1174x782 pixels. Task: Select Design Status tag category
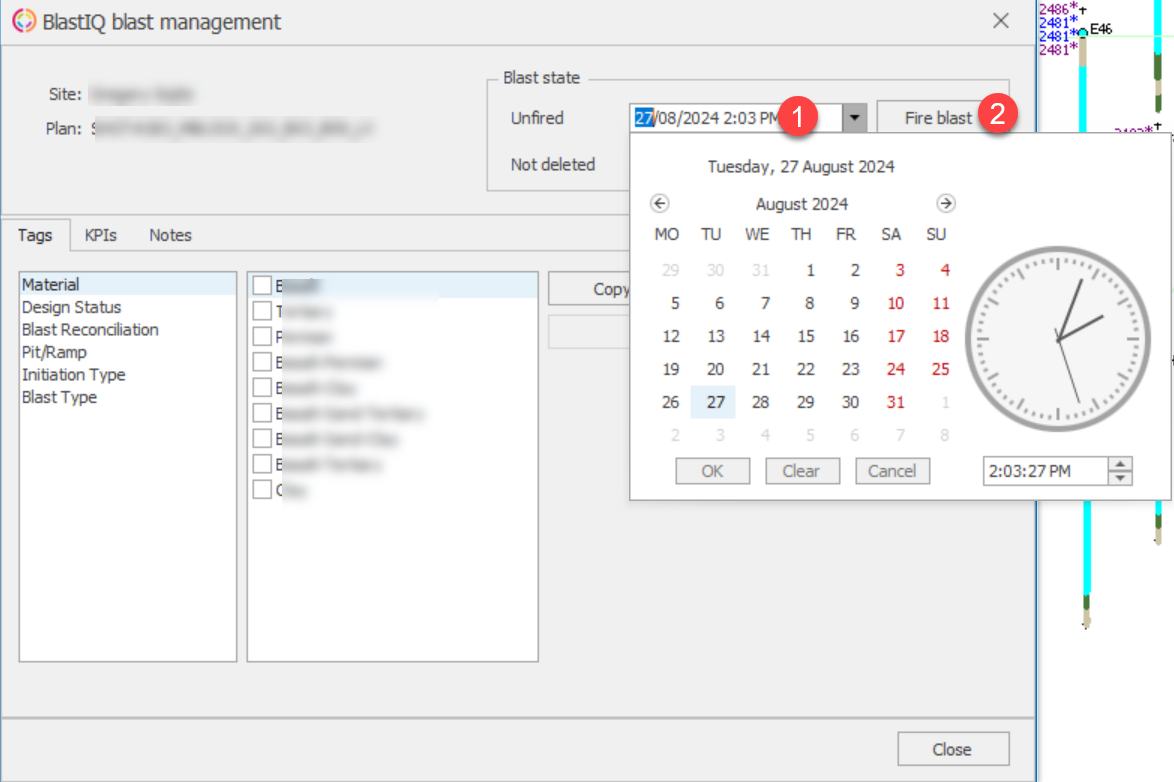click(127, 307)
